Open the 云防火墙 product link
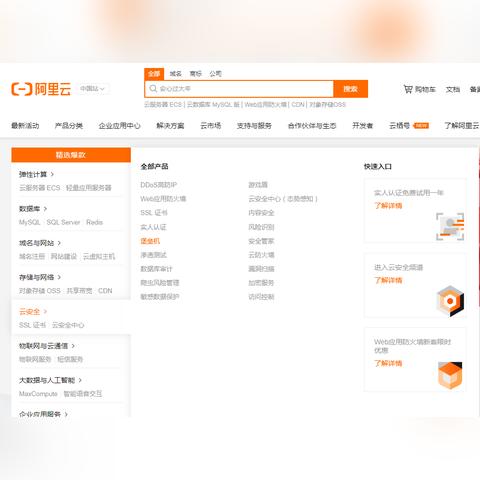The width and height of the screenshot is (480, 480). click(x=261, y=255)
